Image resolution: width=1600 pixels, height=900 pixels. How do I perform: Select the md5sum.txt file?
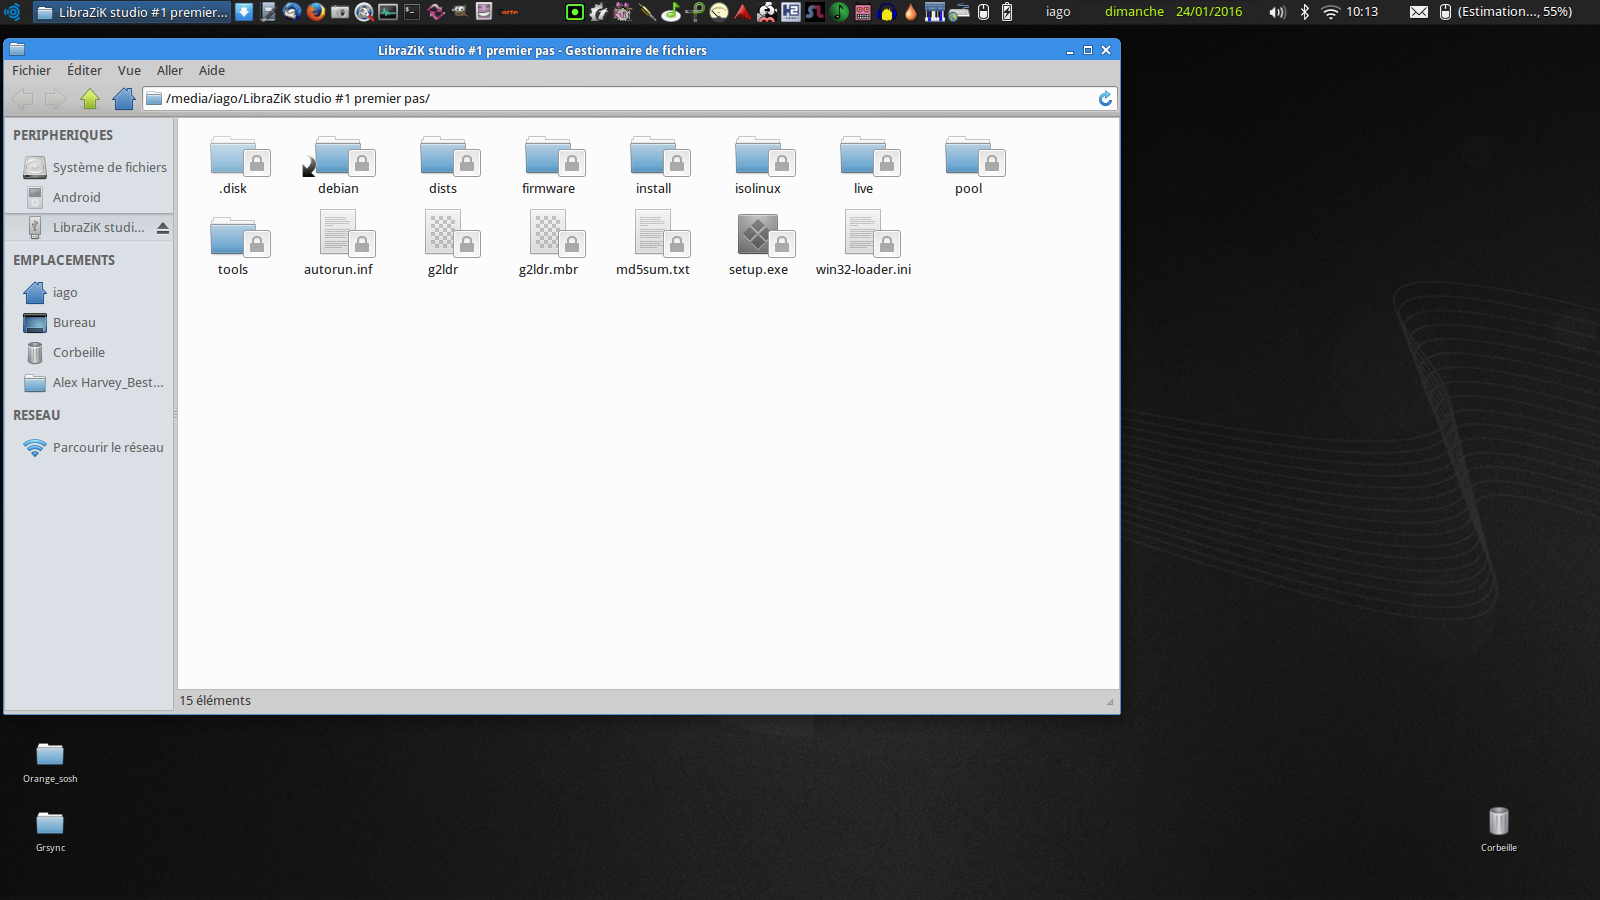point(653,244)
